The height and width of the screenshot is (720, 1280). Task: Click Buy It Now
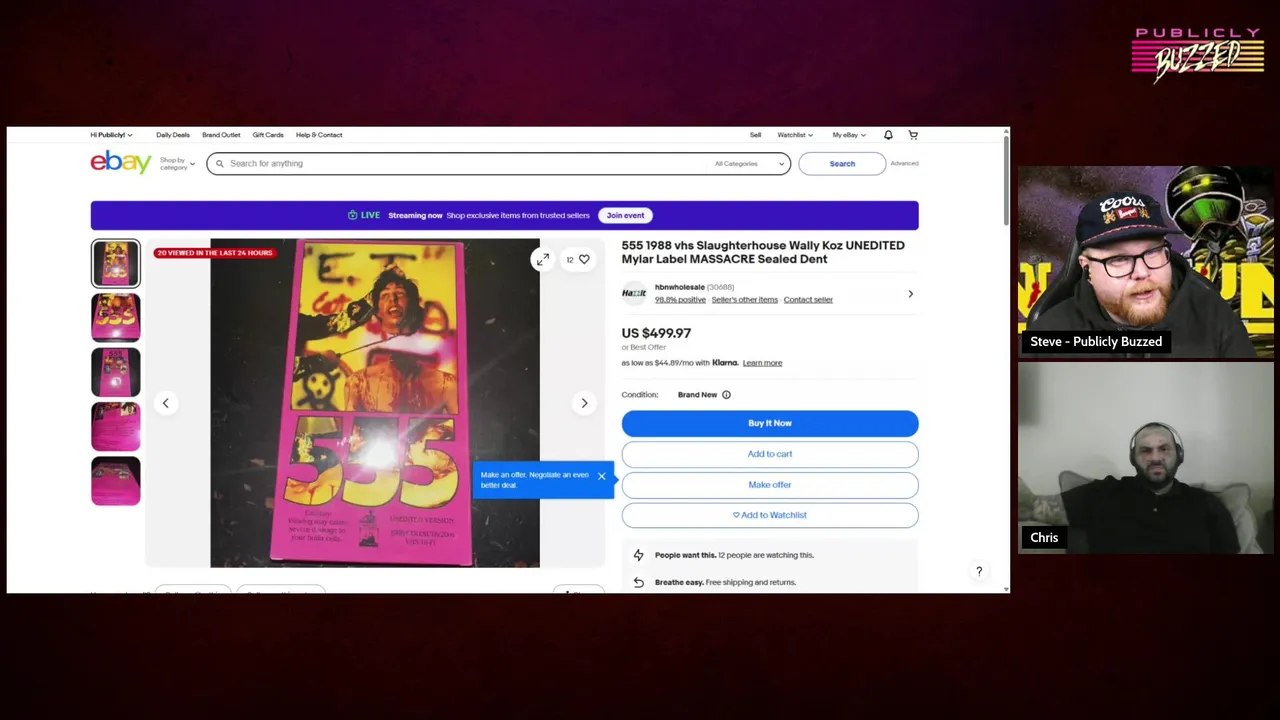(x=770, y=423)
